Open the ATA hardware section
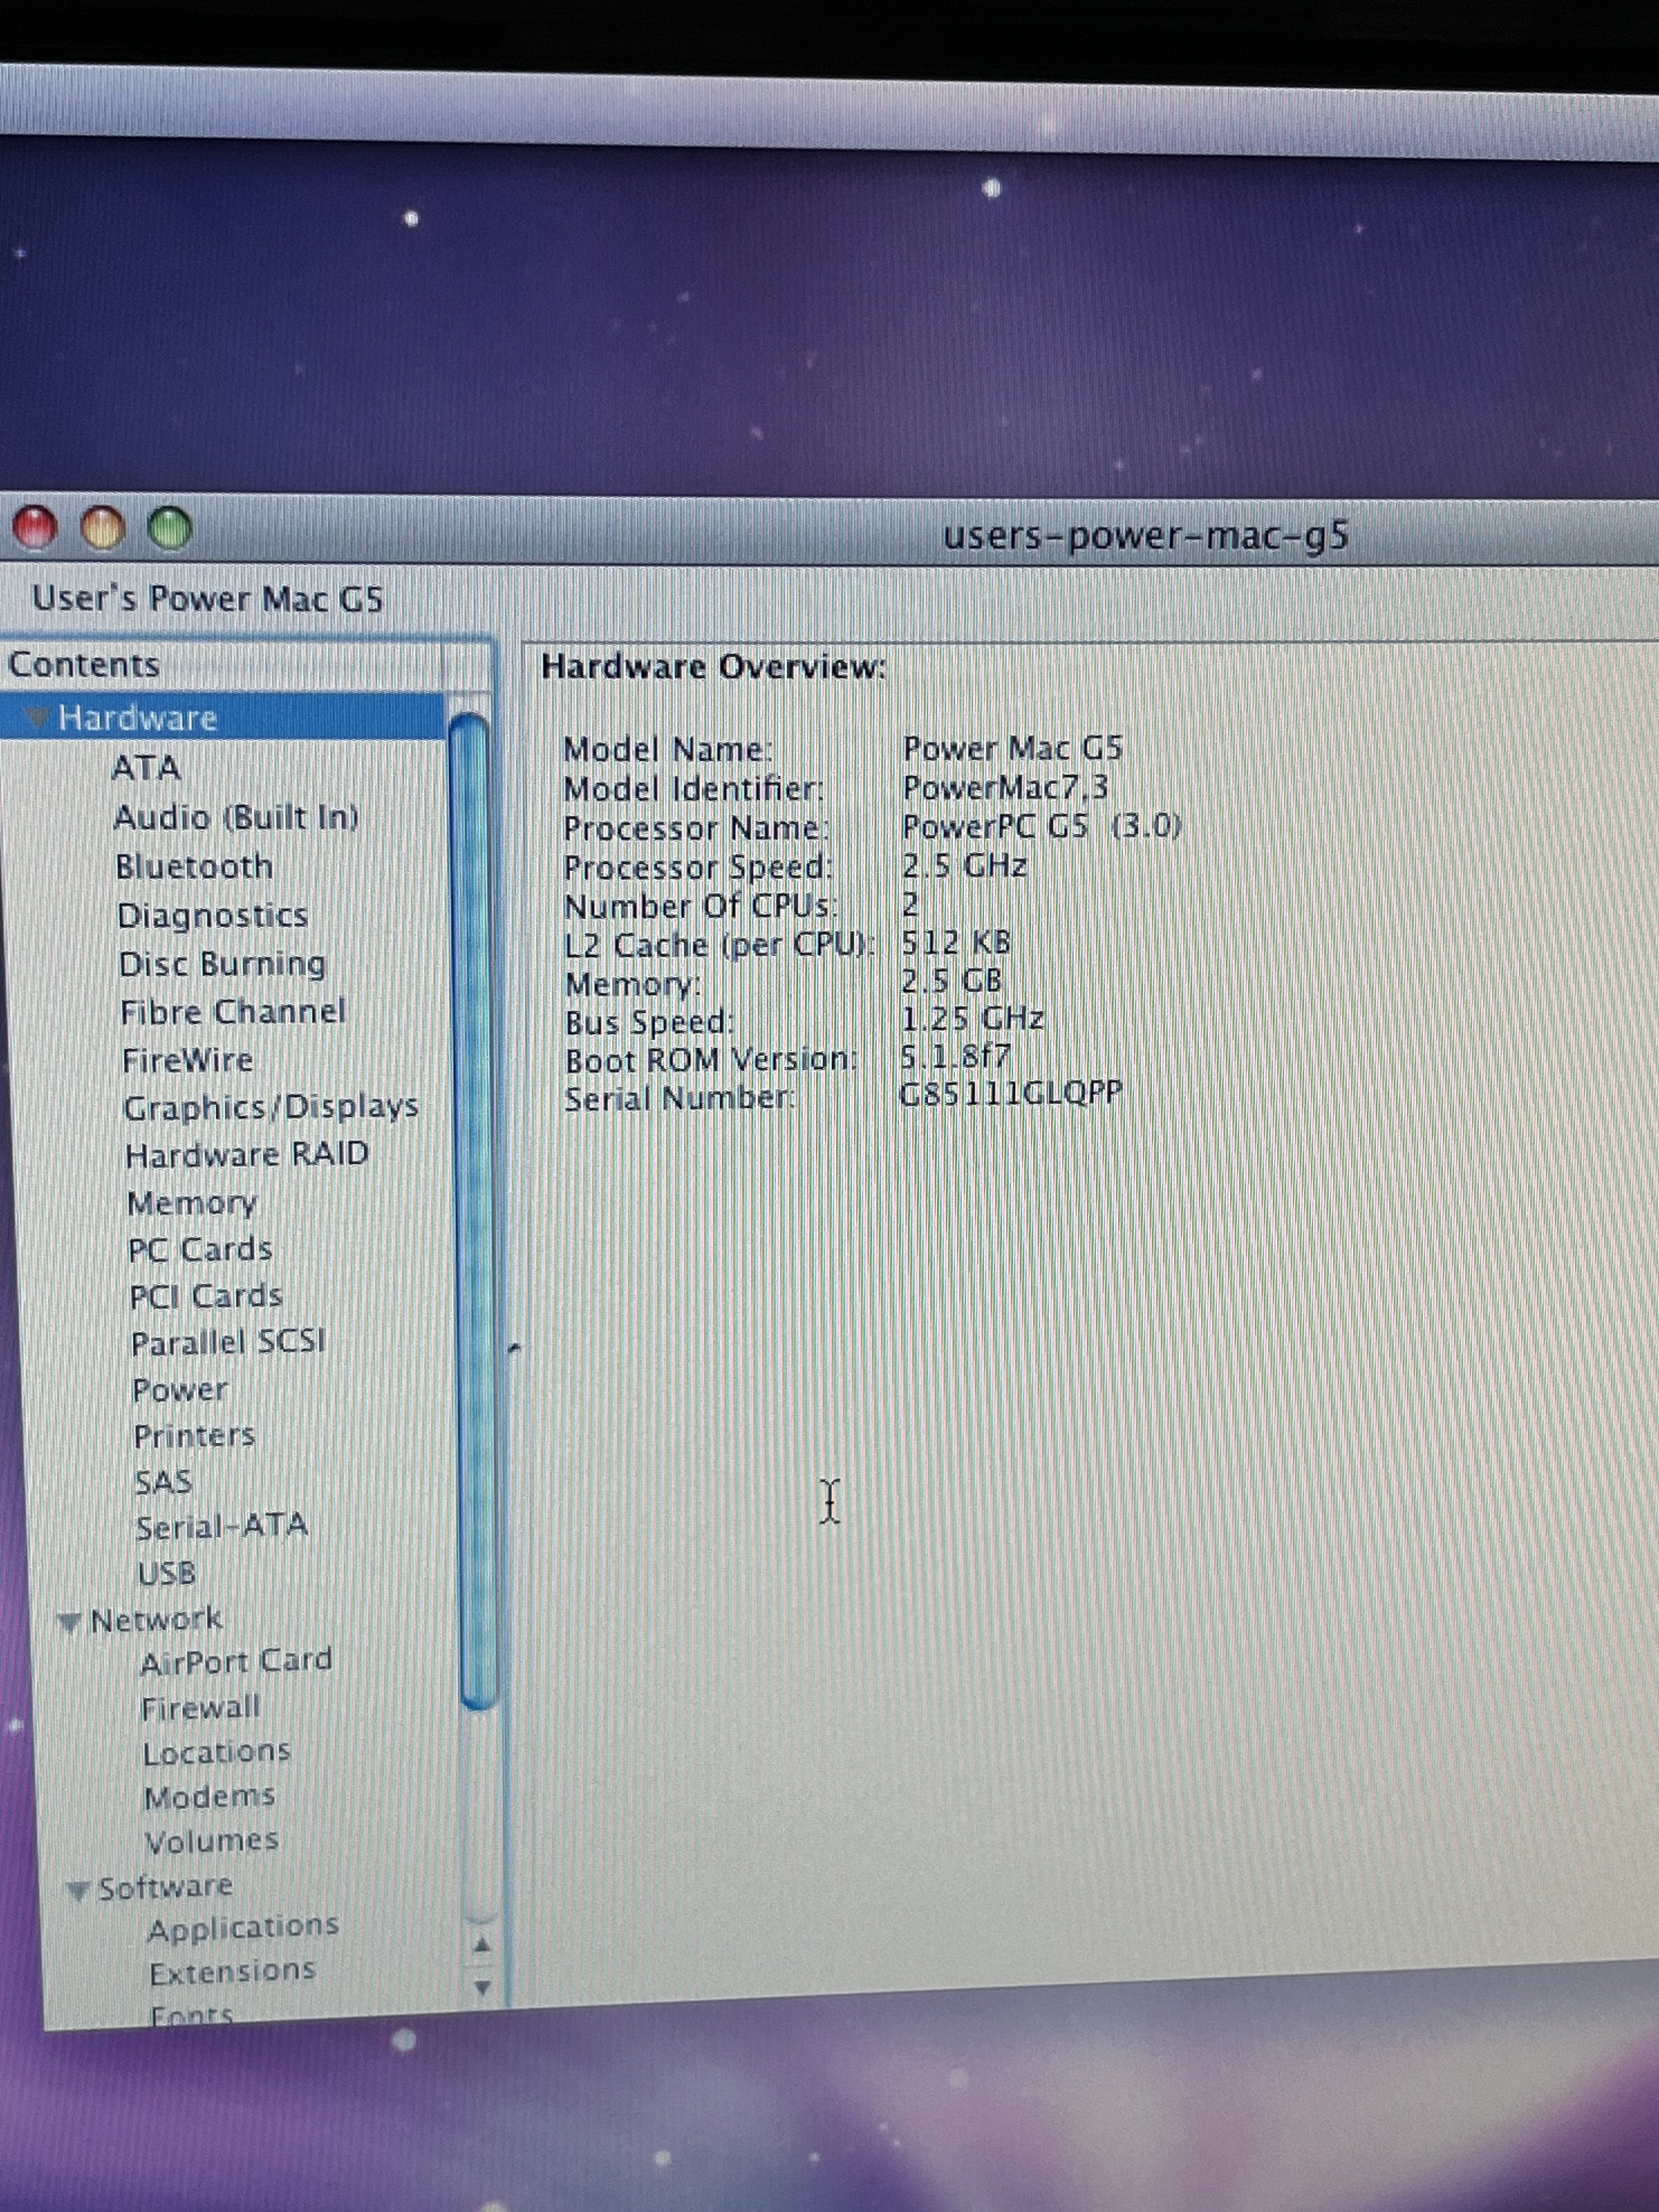This screenshot has width=1659, height=2212. pos(146,768)
